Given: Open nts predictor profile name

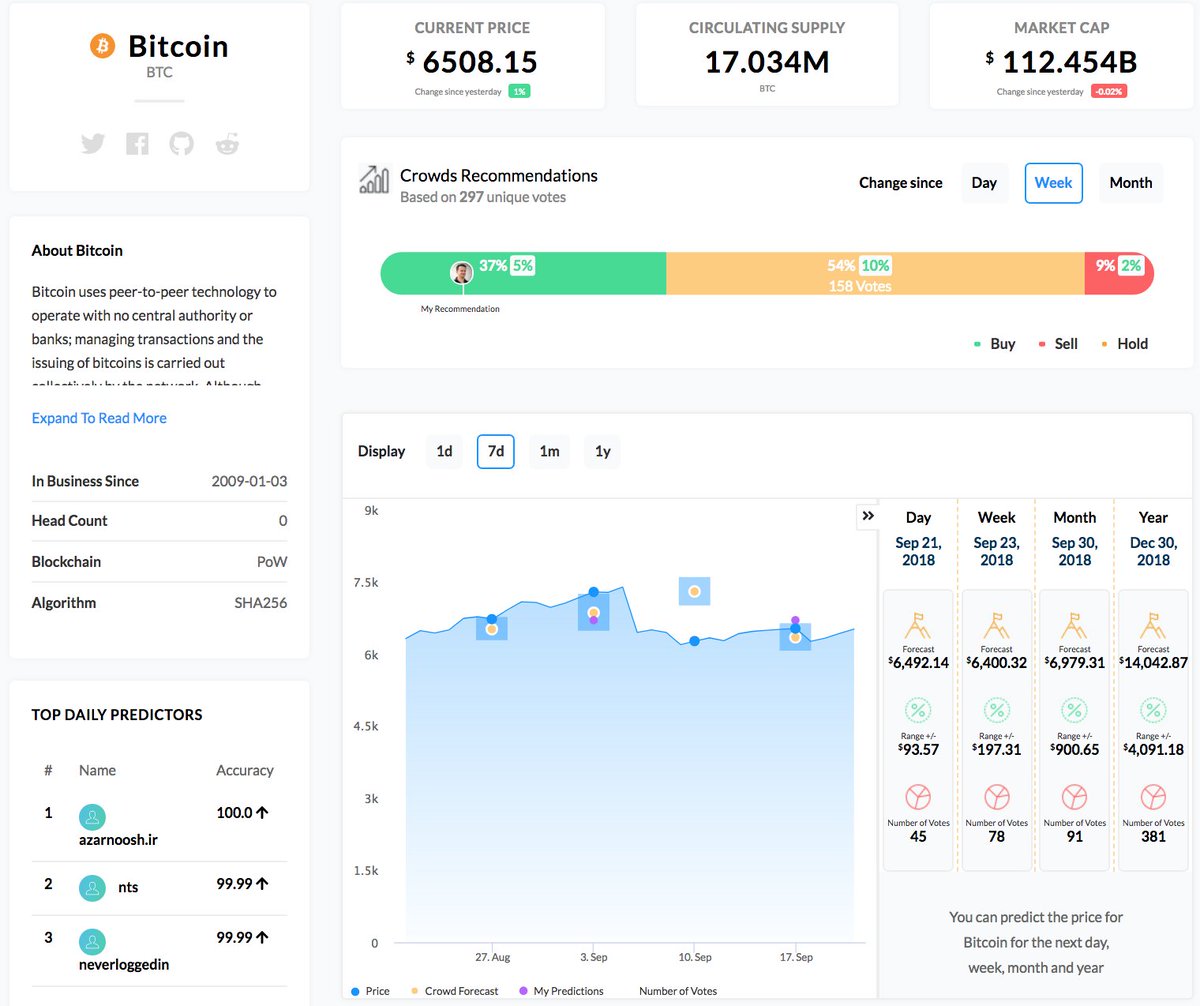Looking at the screenshot, I should point(128,887).
